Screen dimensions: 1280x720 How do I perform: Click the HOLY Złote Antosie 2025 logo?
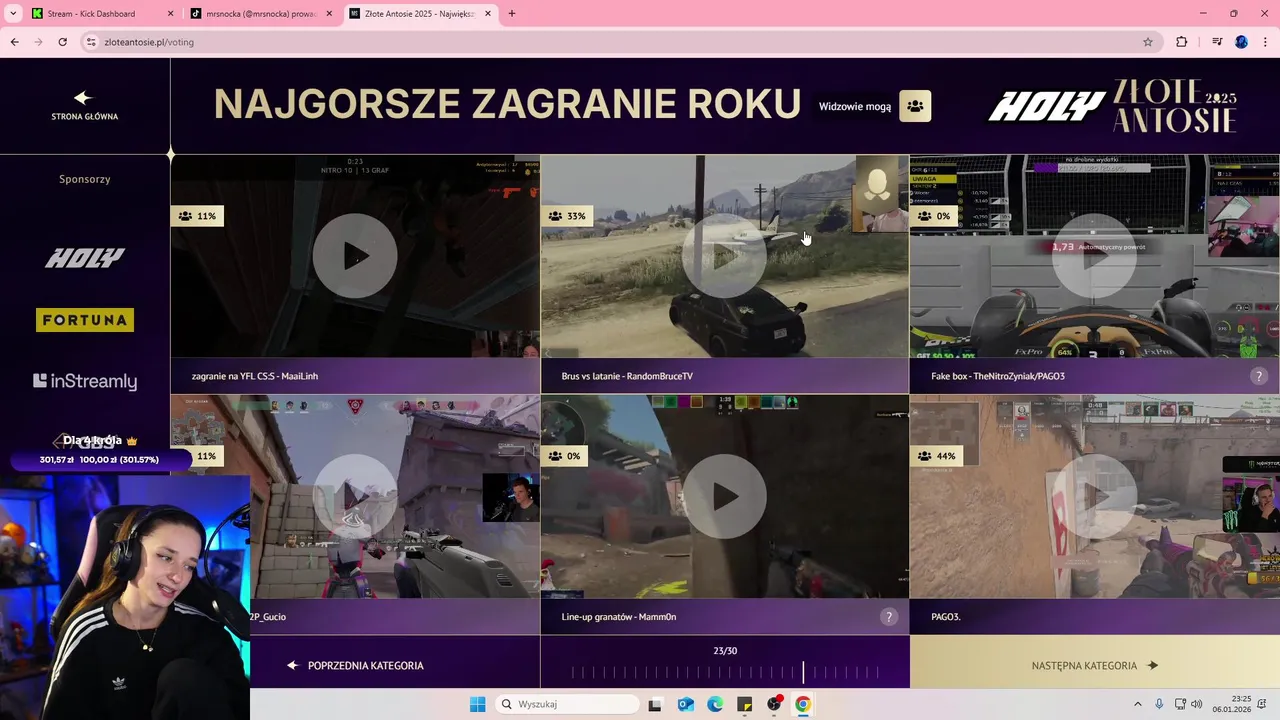tap(1113, 106)
